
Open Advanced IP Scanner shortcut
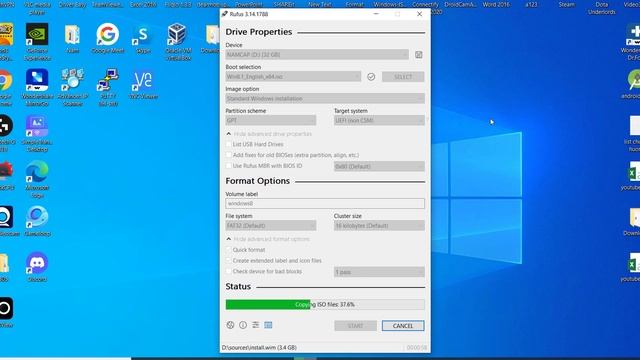73,87
